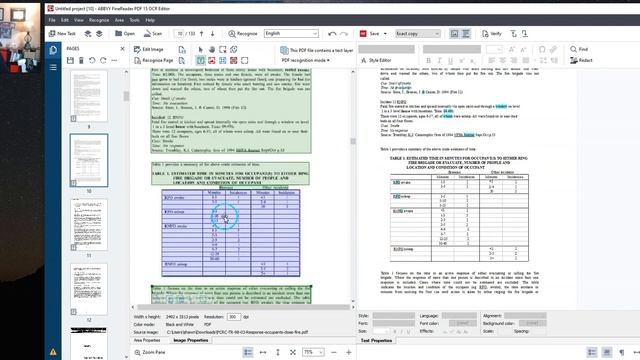
Task: Select page 12 thumbnail
Action: tap(89, 289)
